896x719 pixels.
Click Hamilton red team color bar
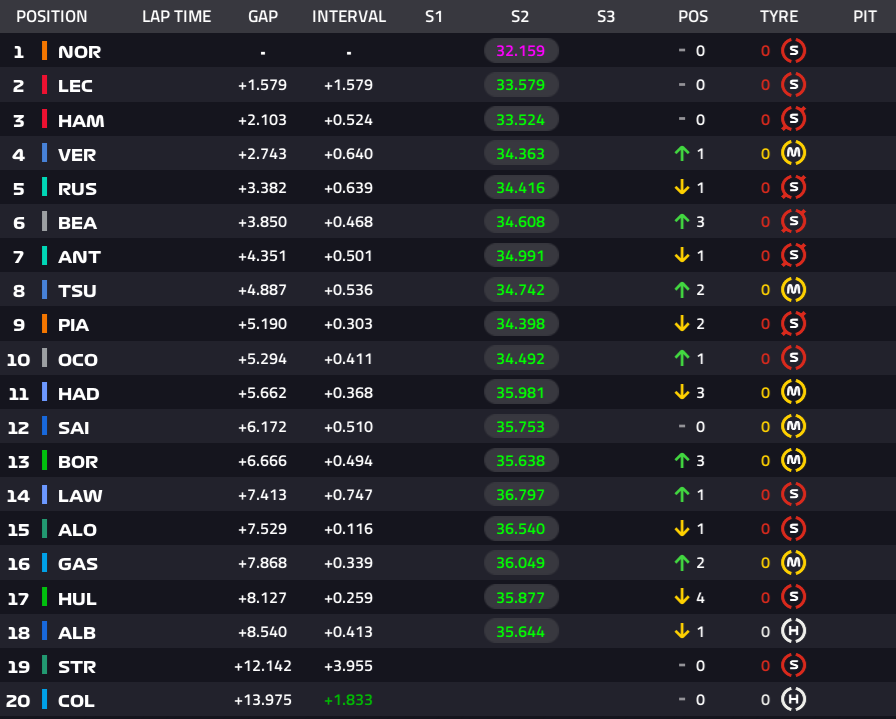pyautogui.click(x=44, y=120)
